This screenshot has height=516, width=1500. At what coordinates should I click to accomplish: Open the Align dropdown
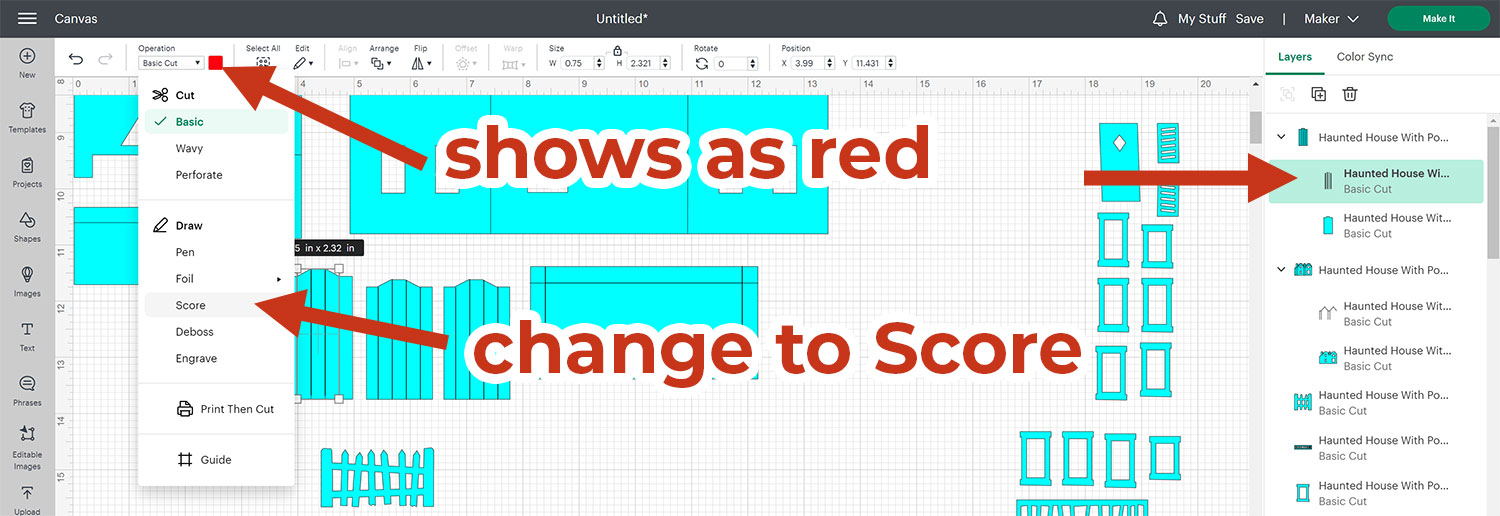[348, 63]
